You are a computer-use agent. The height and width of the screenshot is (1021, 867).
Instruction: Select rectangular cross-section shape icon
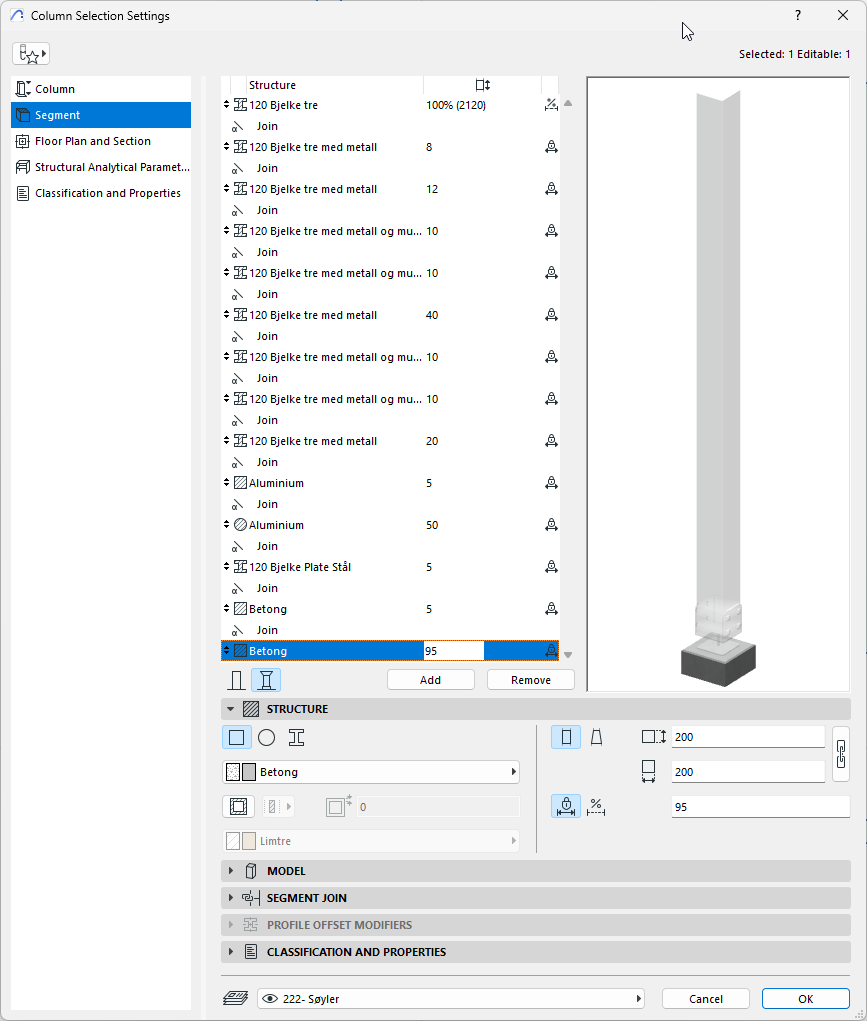coord(236,738)
